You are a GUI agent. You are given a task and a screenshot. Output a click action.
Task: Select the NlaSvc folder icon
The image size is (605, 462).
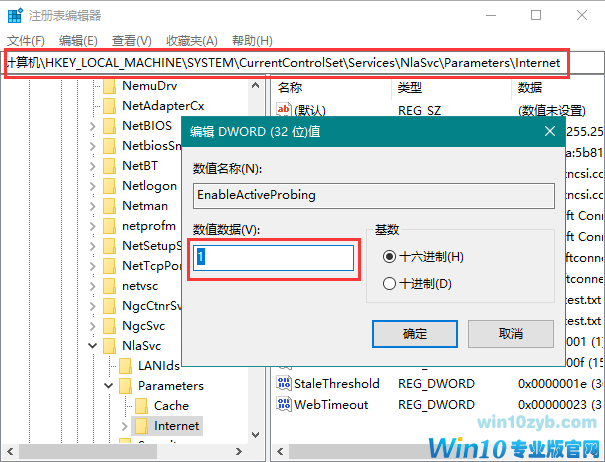(x=110, y=346)
